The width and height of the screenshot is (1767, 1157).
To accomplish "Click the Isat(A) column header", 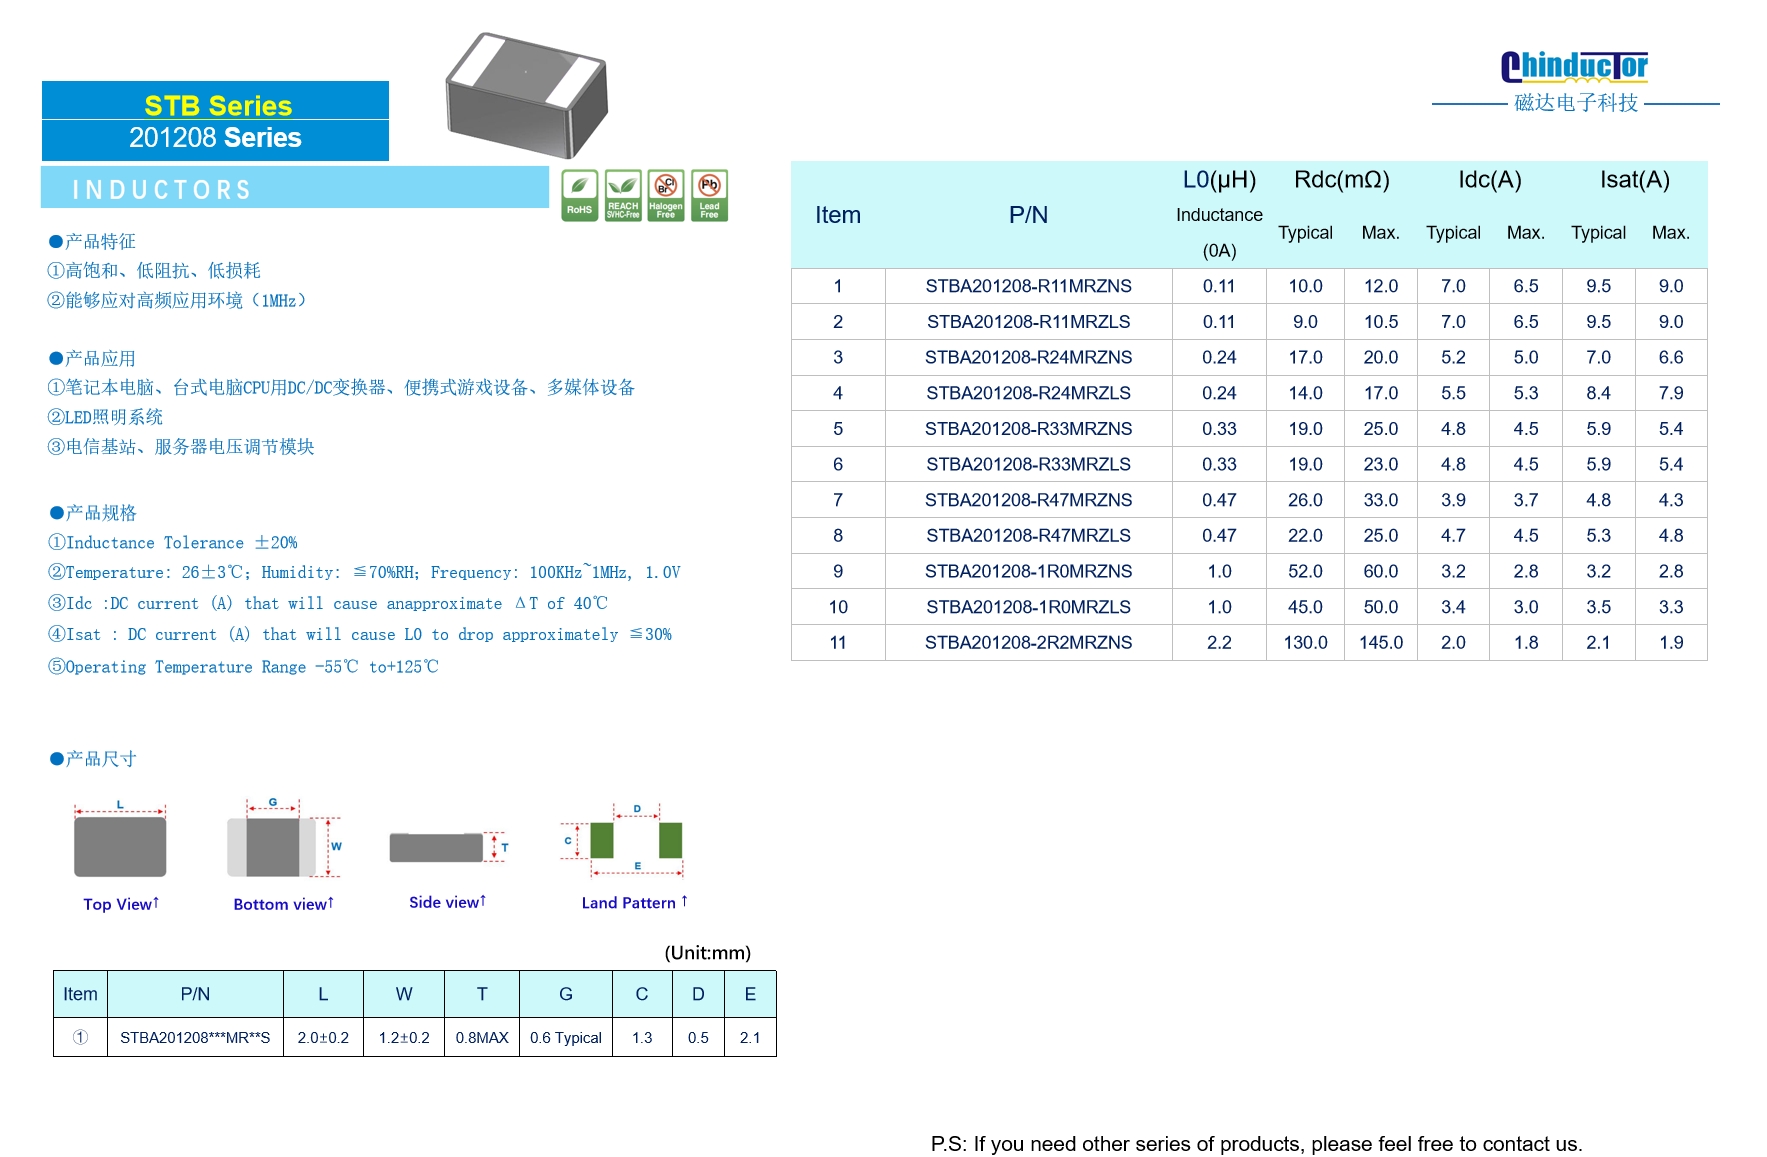I will pos(1635,180).
